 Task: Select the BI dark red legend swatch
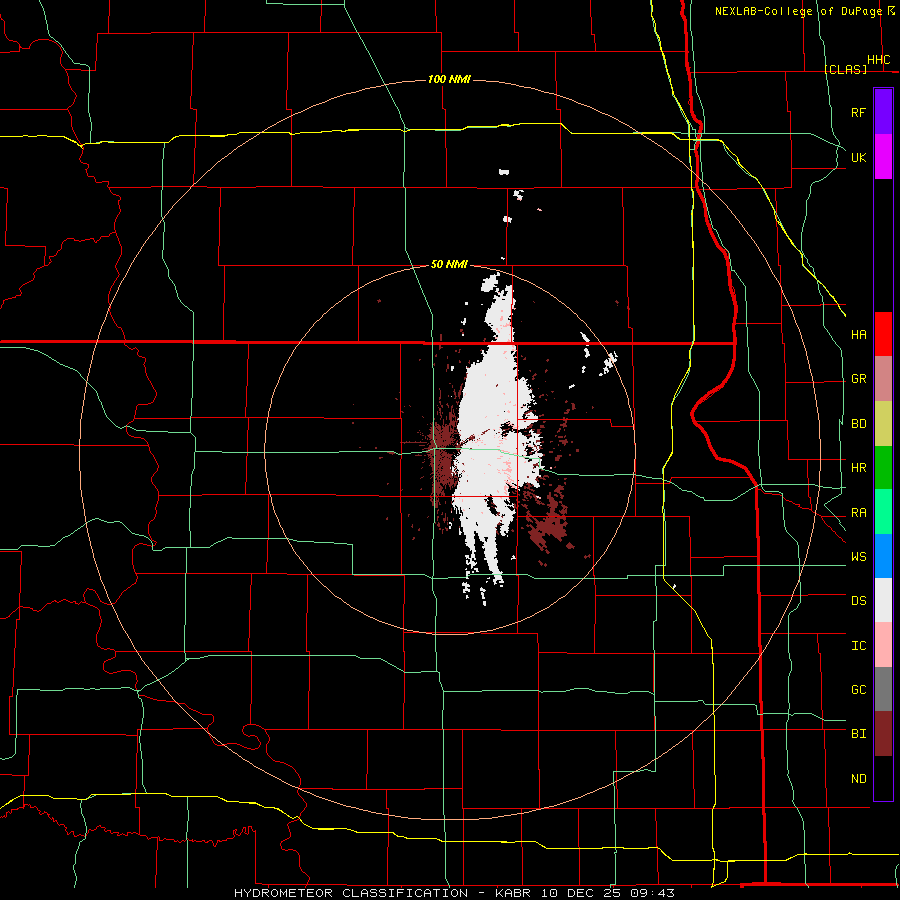coord(883,734)
